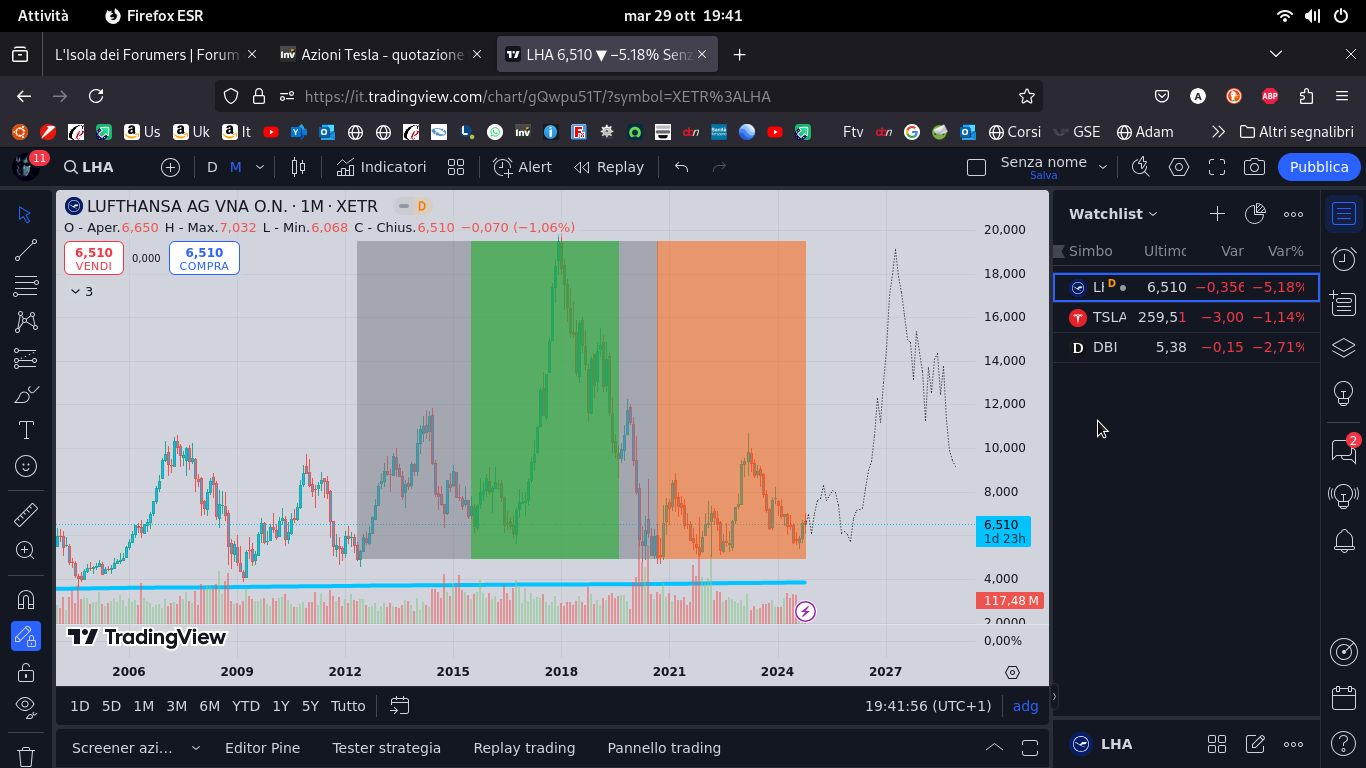The width and height of the screenshot is (1366, 768).
Task: Open the interval dropdown arrow
Action: click(260, 167)
